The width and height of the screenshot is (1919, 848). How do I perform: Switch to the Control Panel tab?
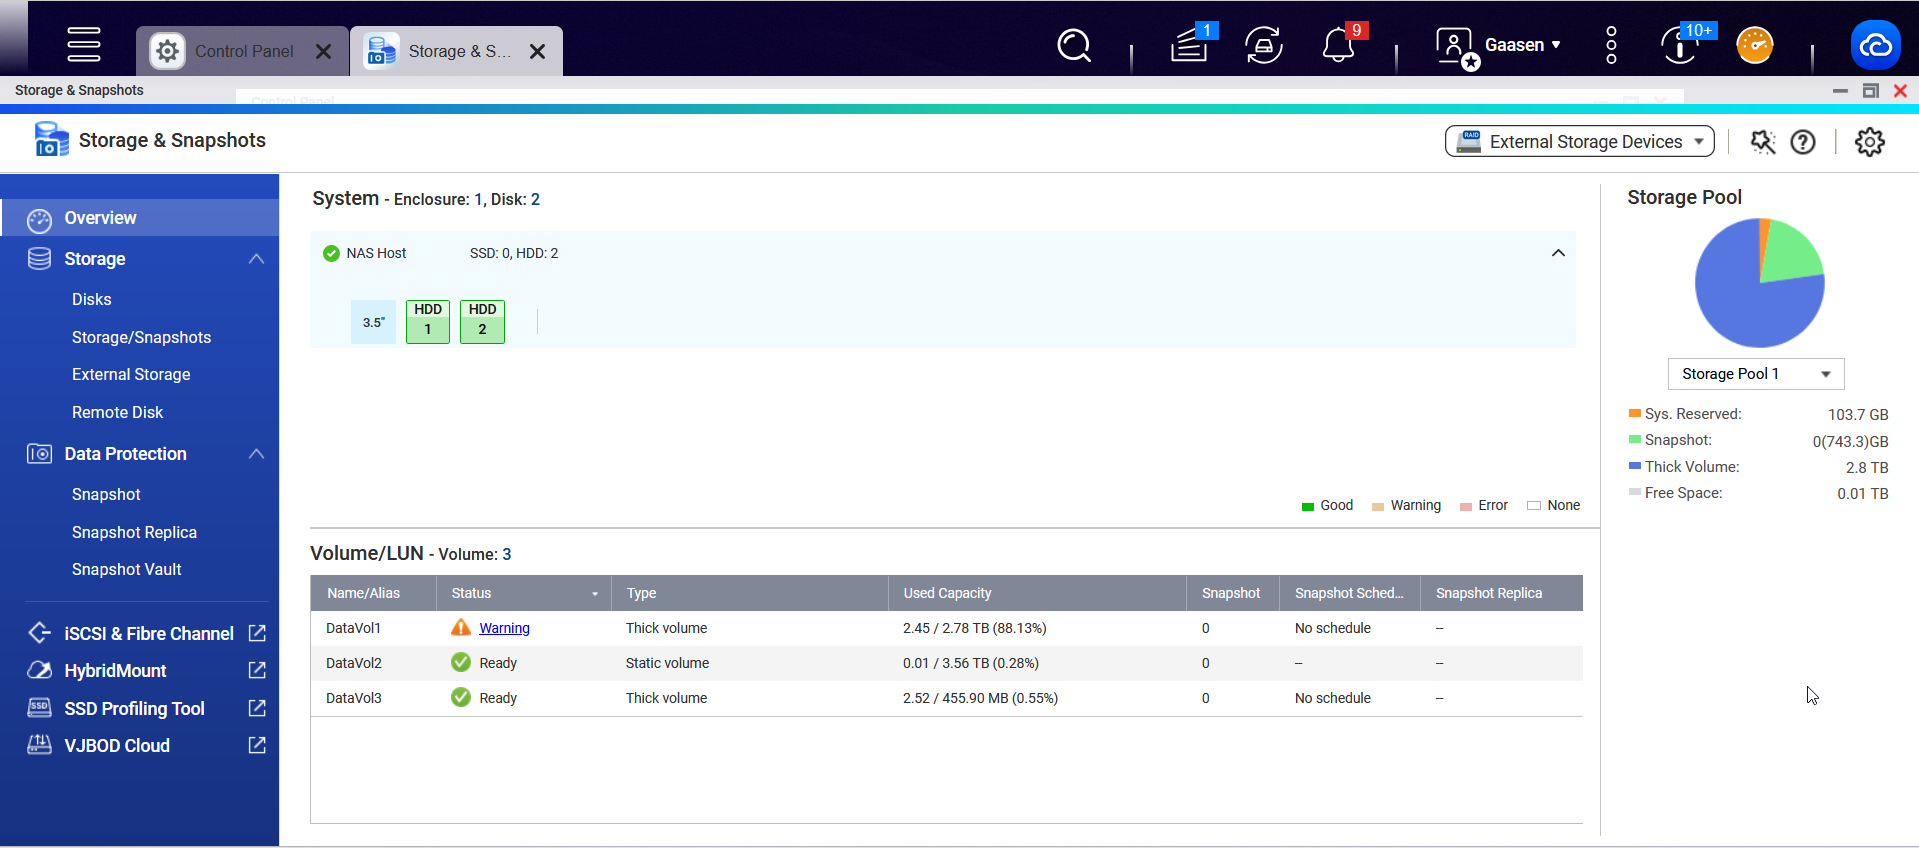pos(243,51)
